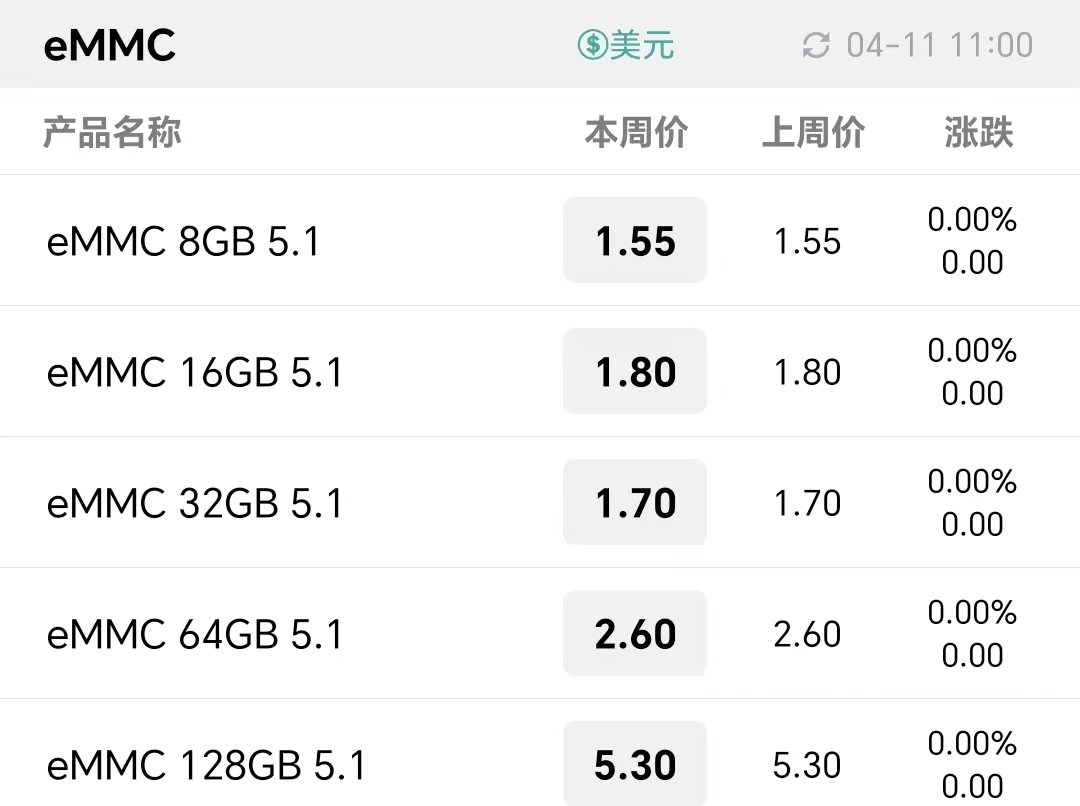Image resolution: width=1080 pixels, height=806 pixels.
Task: Click the 0.00% change for eMMC 8GB
Action: tap(972, 220)
